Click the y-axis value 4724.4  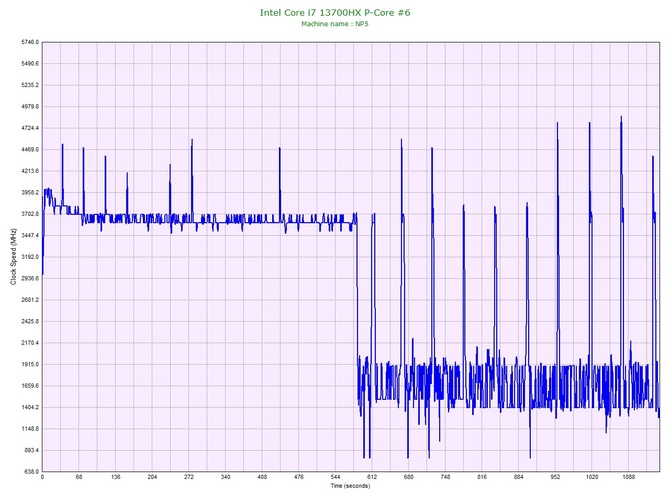(30, 128)
